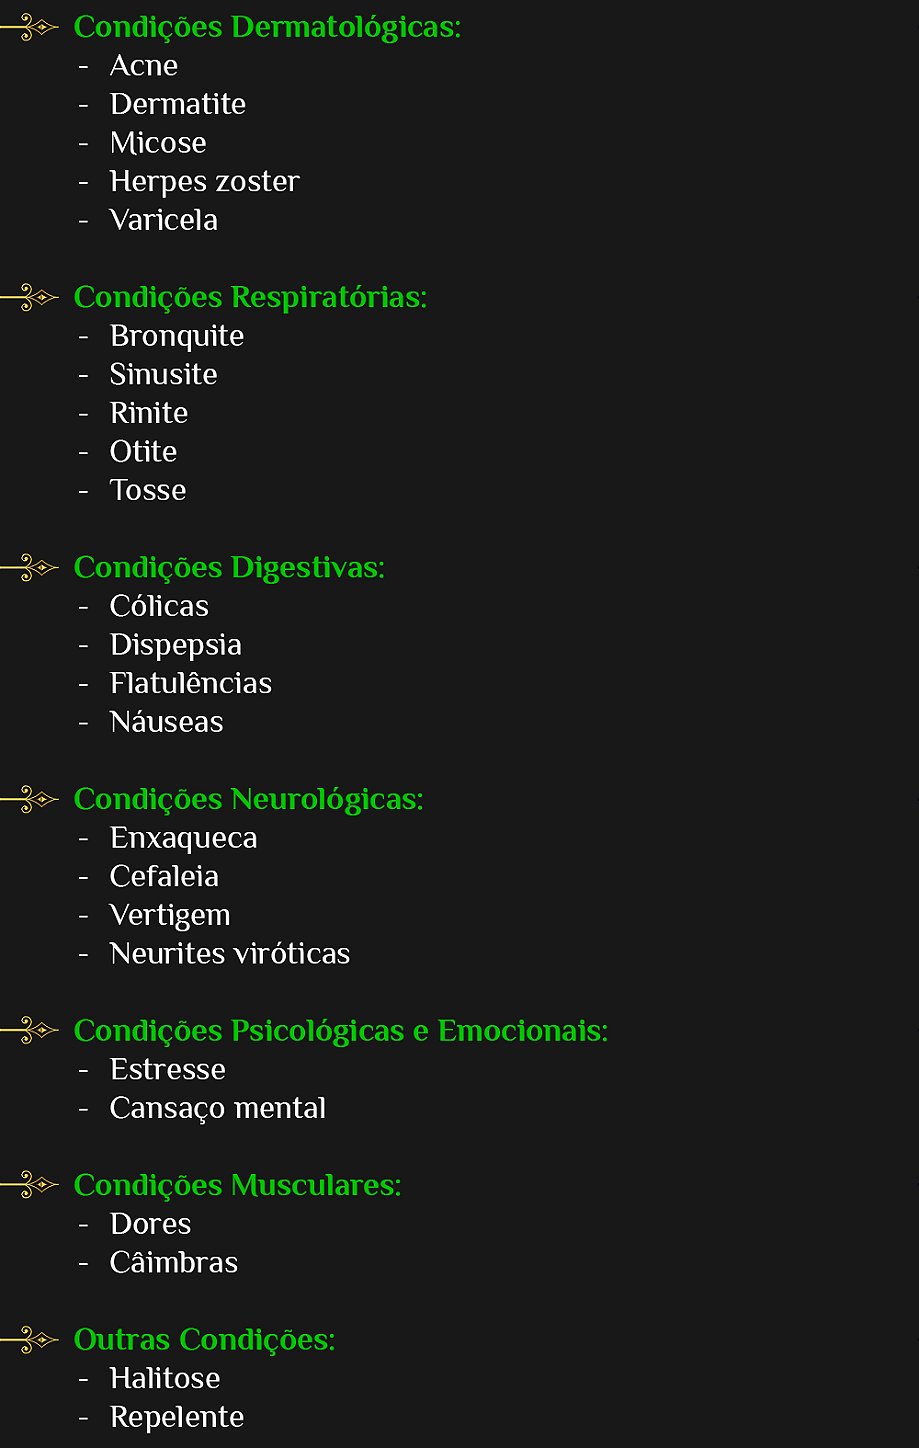Select the Condições Dermatológicas heading
Image resolution: width=919 pixels, height=1448 pixels.
pos(267,28)
